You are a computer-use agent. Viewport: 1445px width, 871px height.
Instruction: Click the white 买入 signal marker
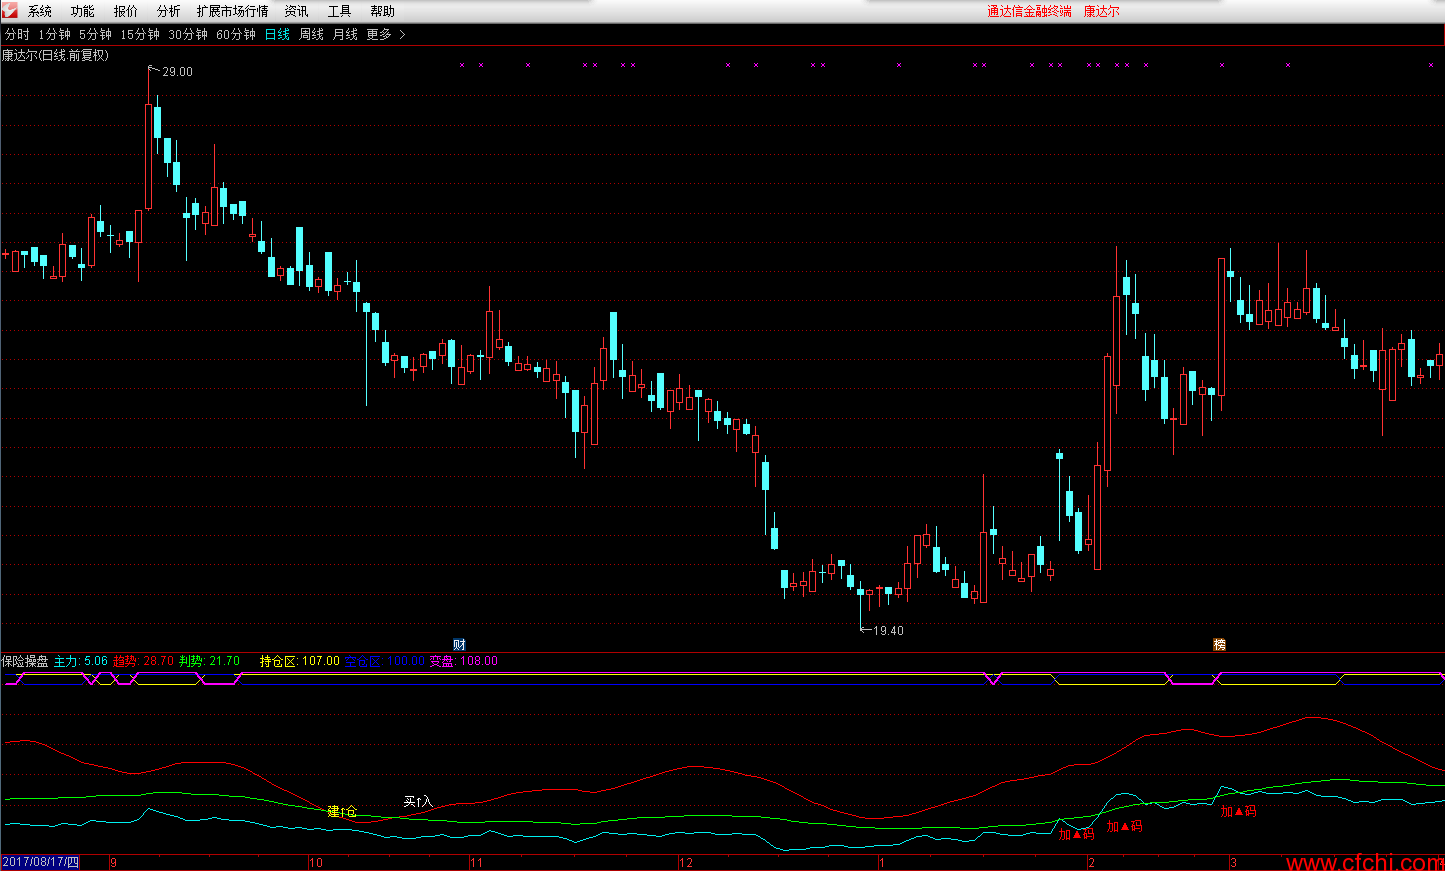[418, 801]
